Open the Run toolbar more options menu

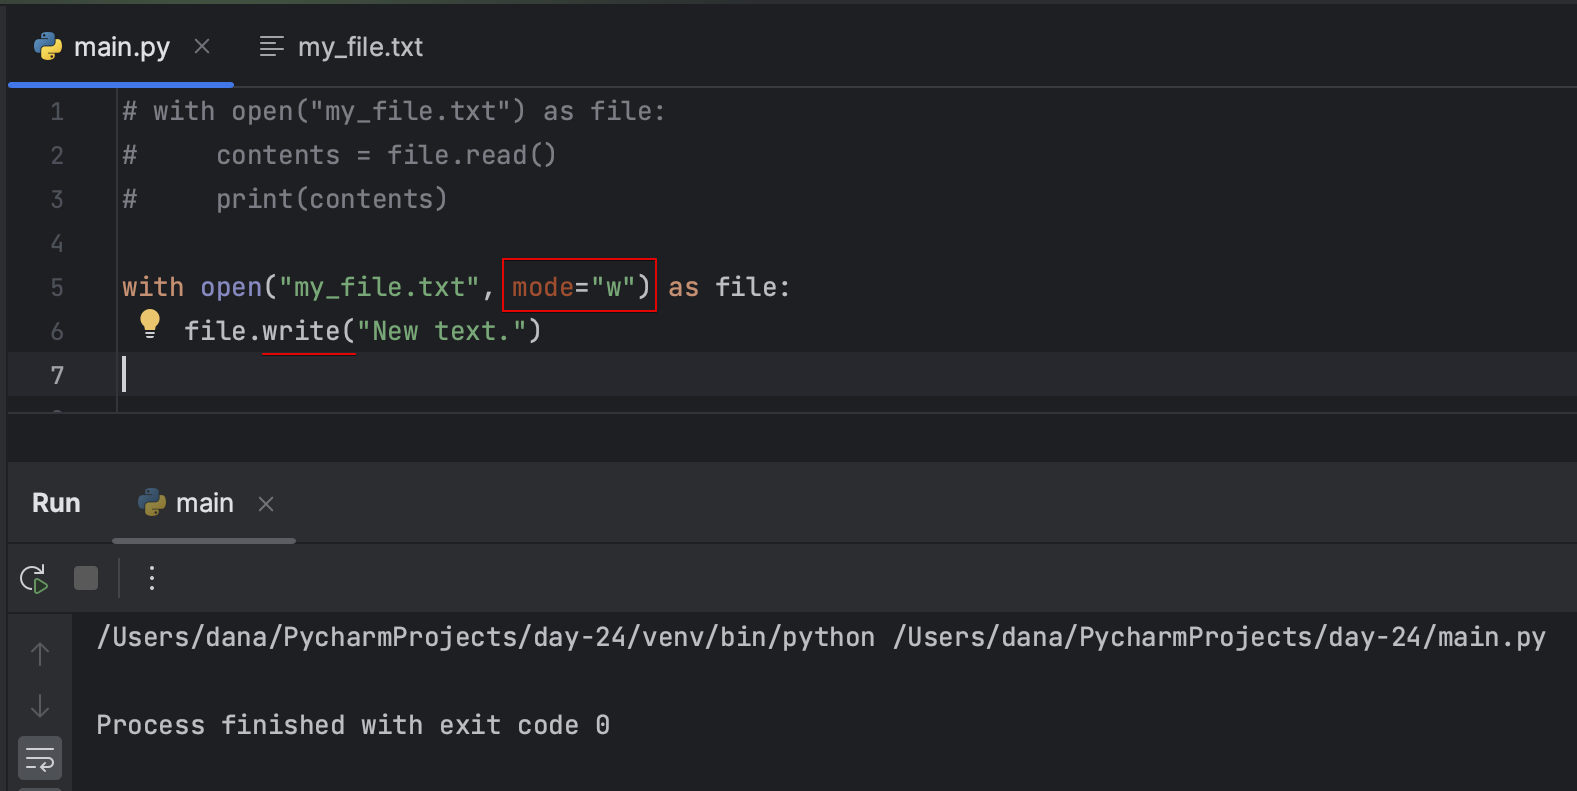coord(152,578)
